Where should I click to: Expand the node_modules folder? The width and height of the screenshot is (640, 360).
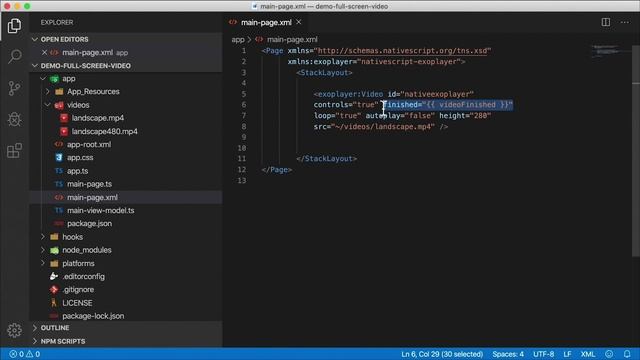43,250
